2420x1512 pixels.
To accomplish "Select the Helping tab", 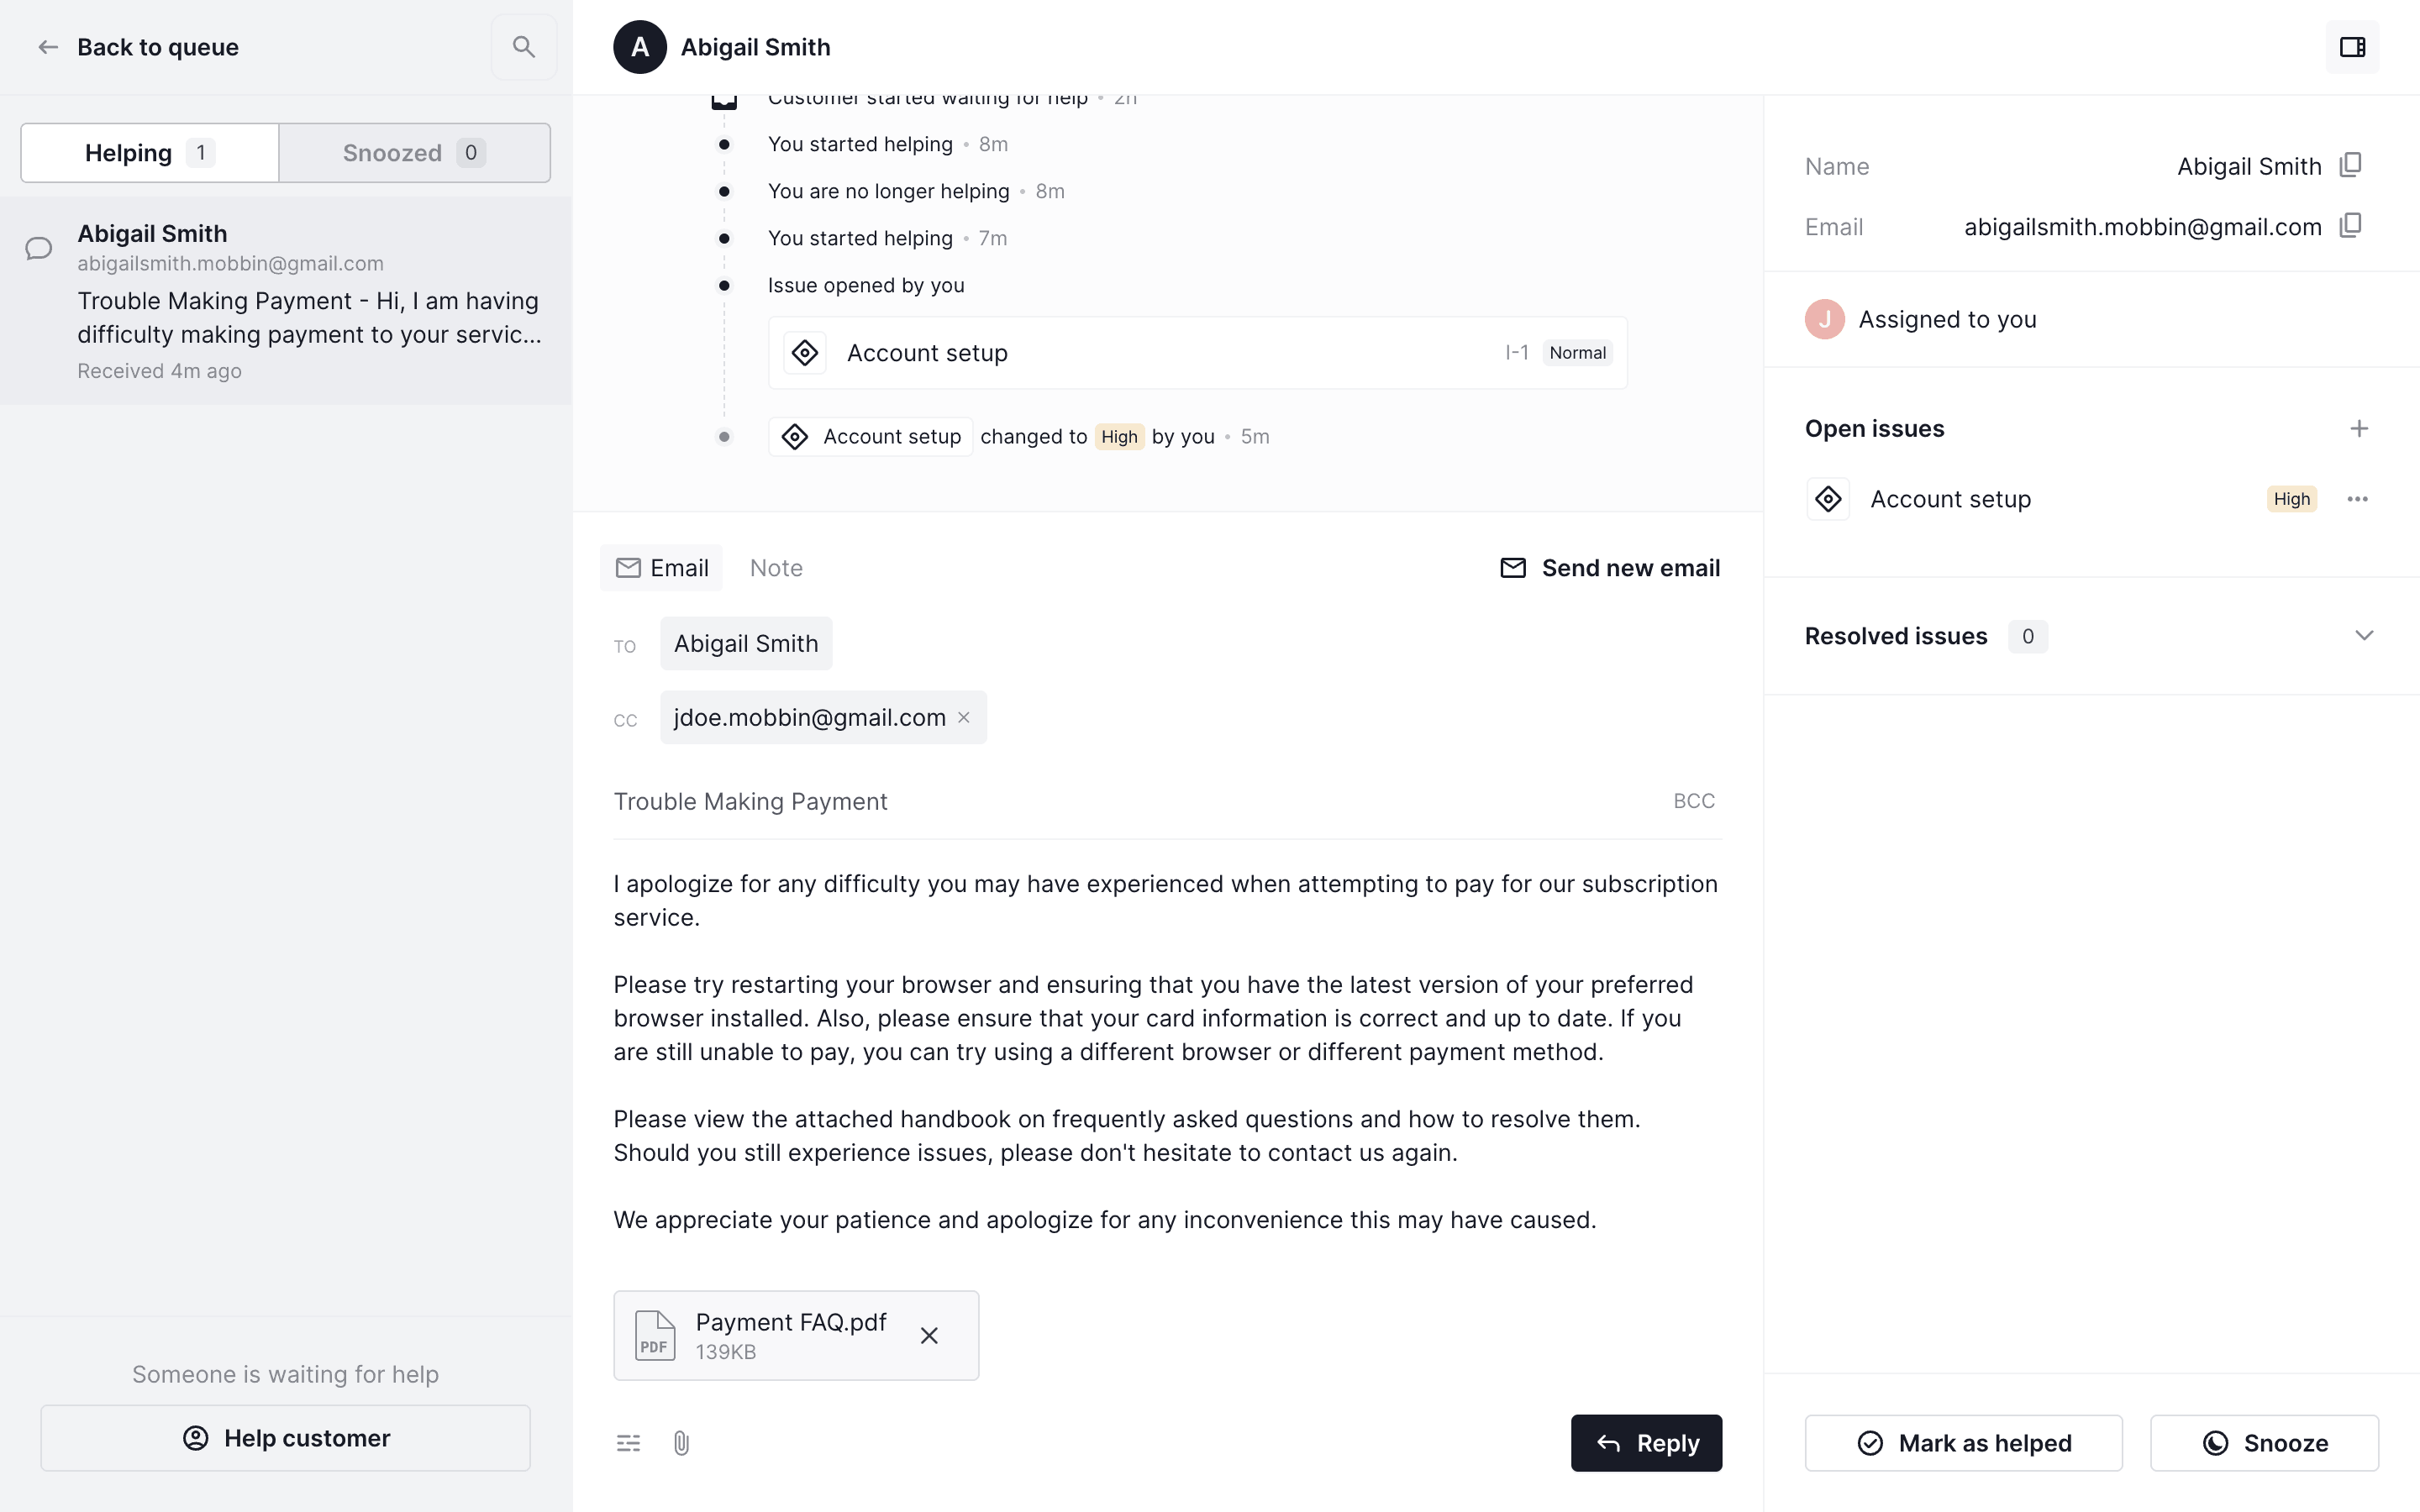I will click(149, 153).
